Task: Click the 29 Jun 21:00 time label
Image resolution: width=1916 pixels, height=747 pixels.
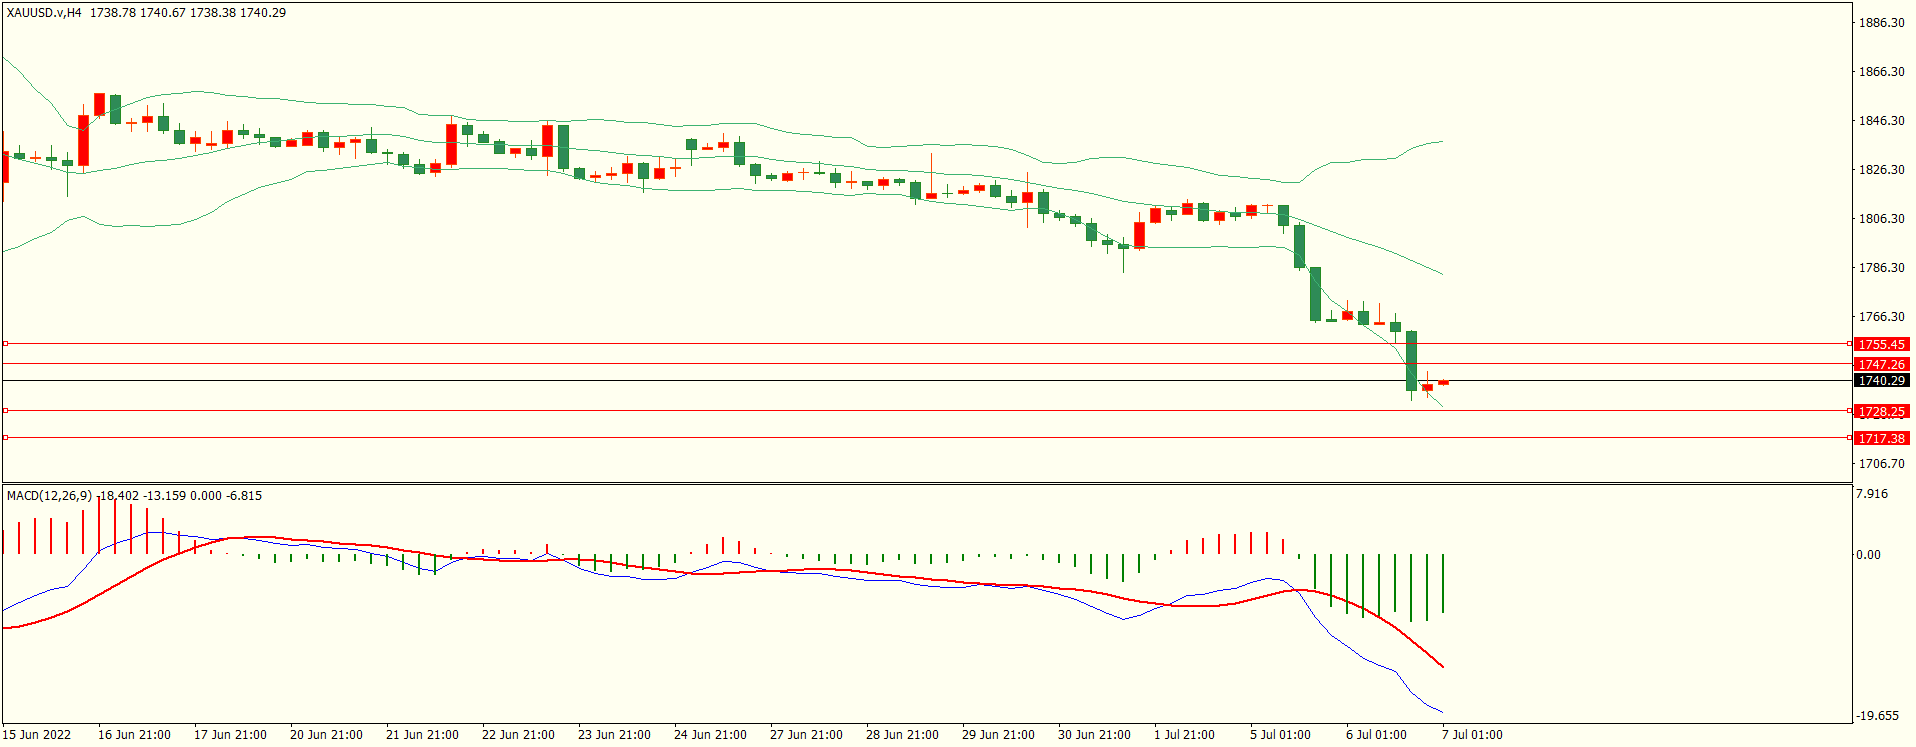Action: 998,735
